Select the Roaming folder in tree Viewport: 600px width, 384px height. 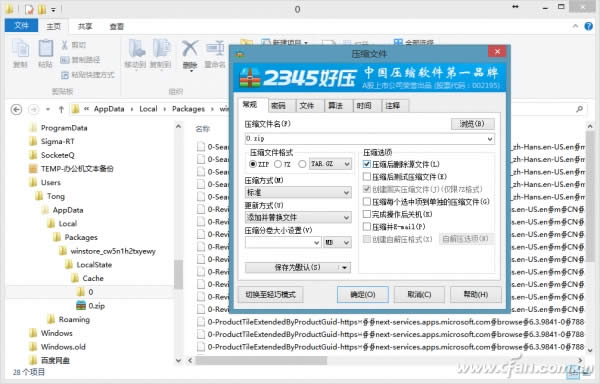(74, 319)
